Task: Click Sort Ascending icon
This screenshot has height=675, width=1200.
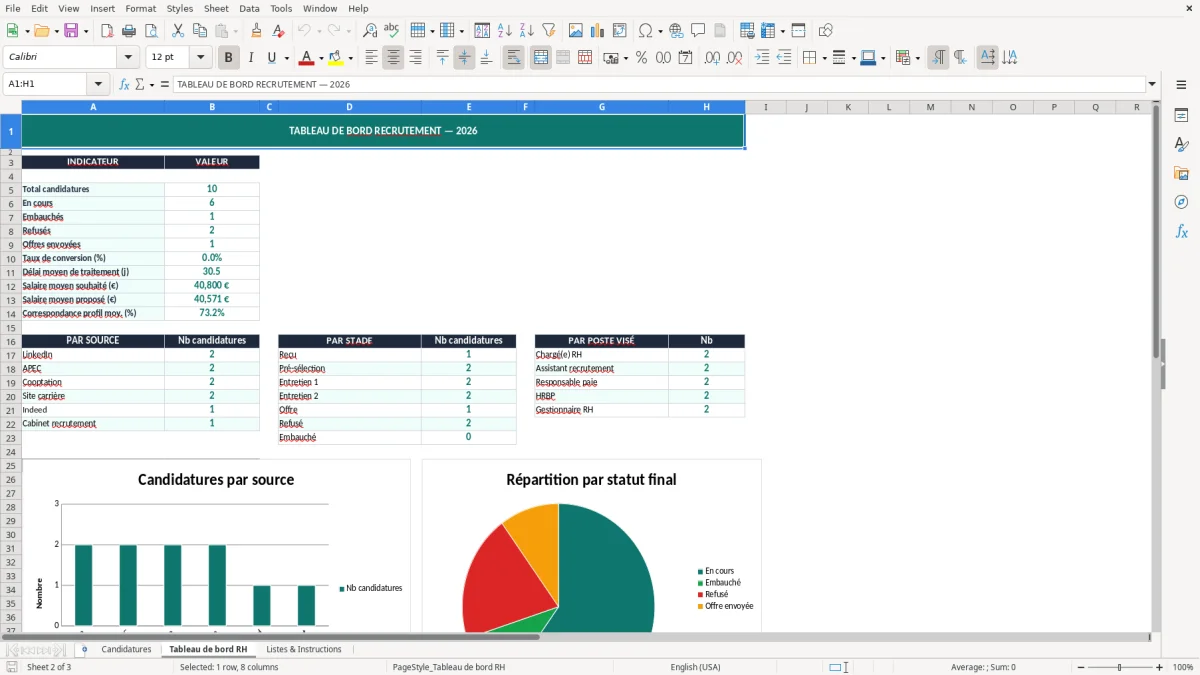Action: pos(505,31)
